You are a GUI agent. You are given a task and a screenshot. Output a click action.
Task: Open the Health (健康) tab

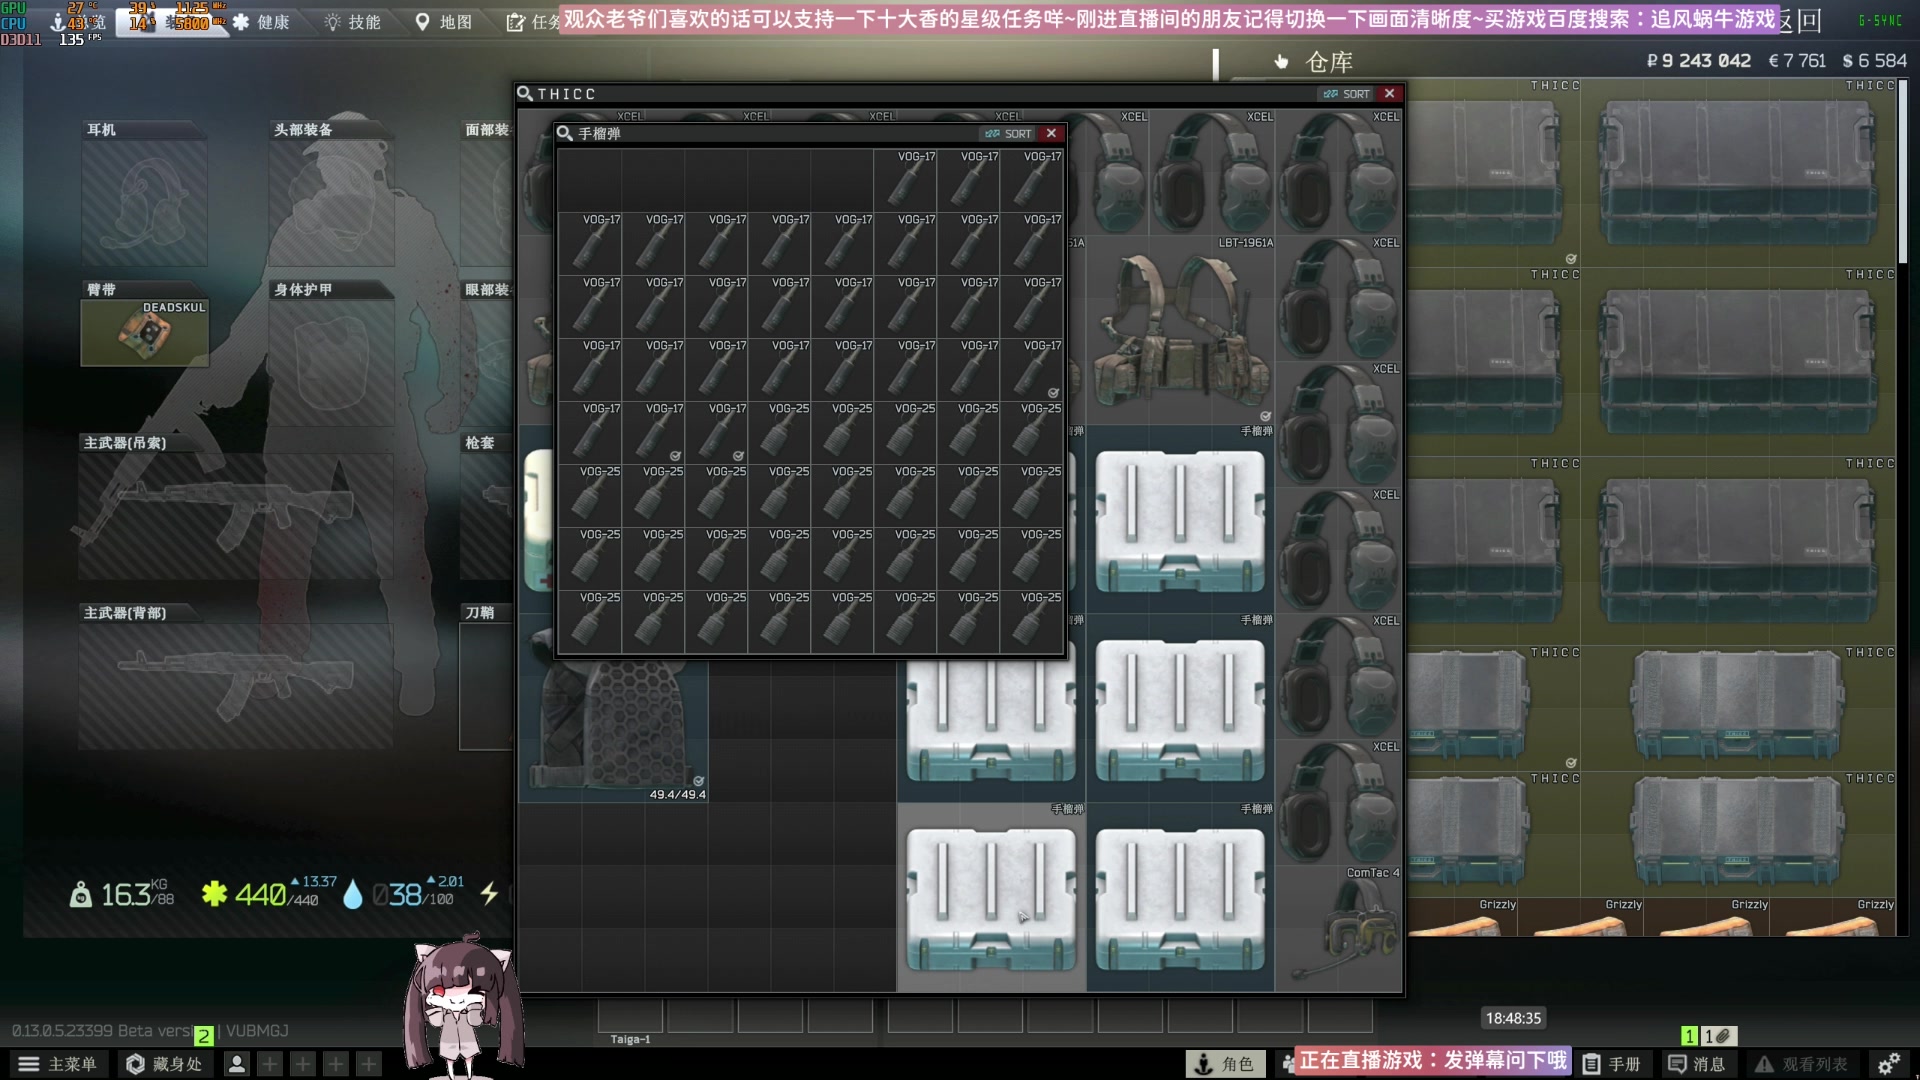(262, 22)
